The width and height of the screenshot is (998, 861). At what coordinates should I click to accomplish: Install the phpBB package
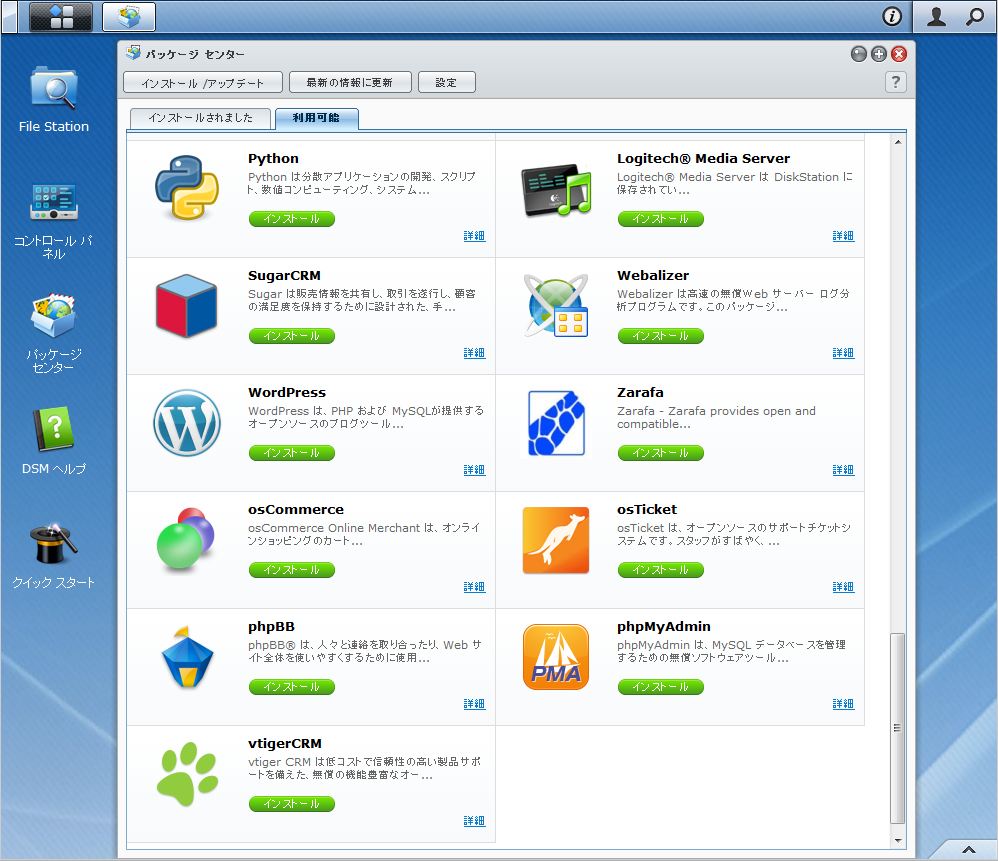(x=292, y=687)
